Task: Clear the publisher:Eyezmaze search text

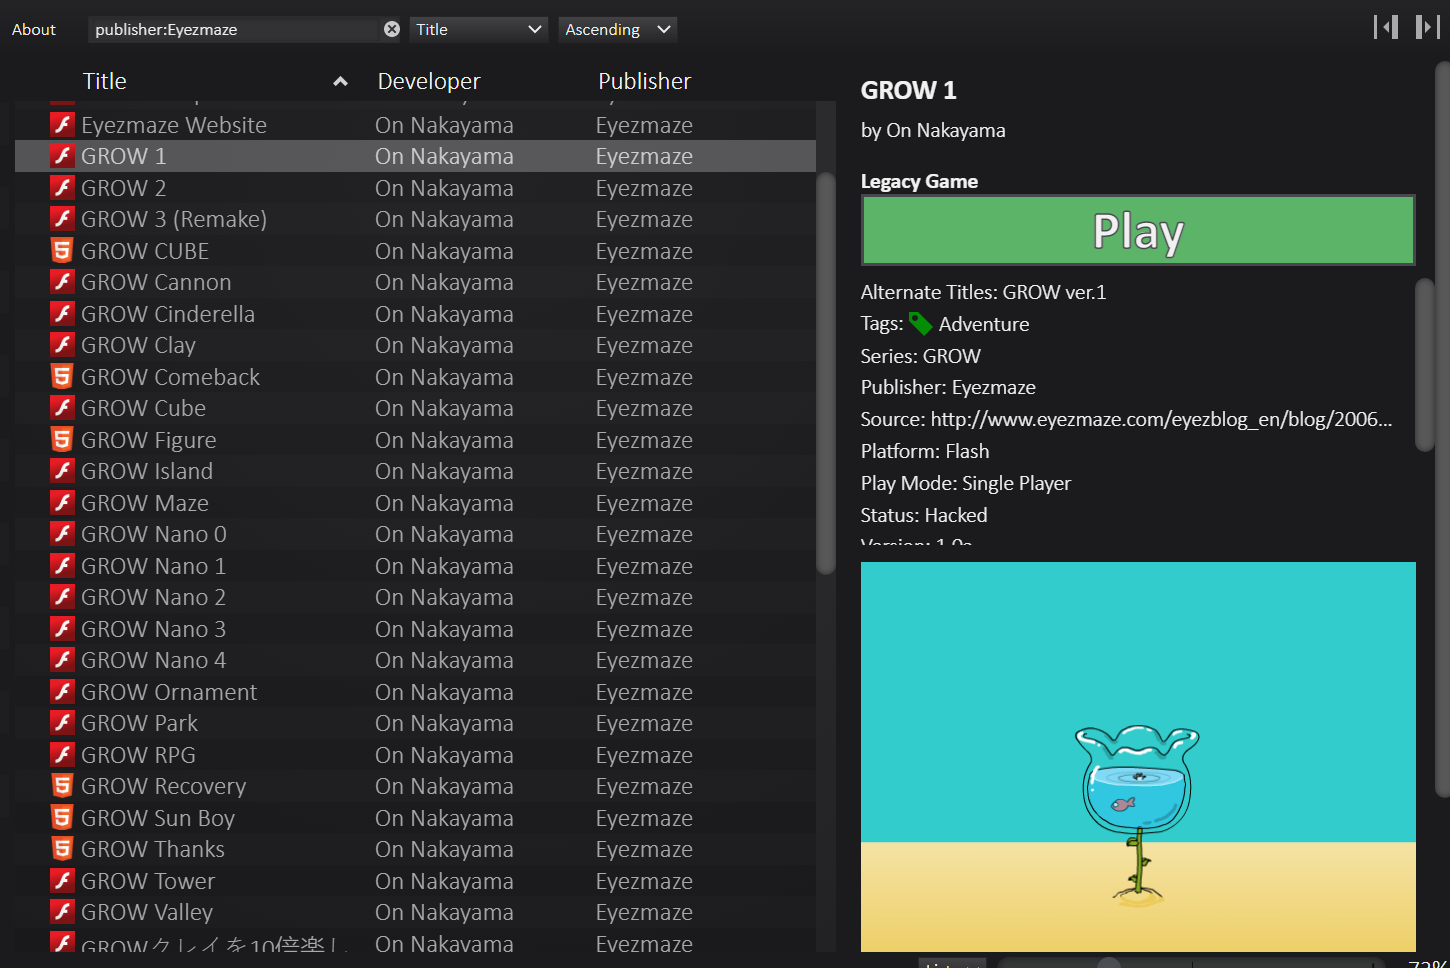Action: (x=392, y=29)
